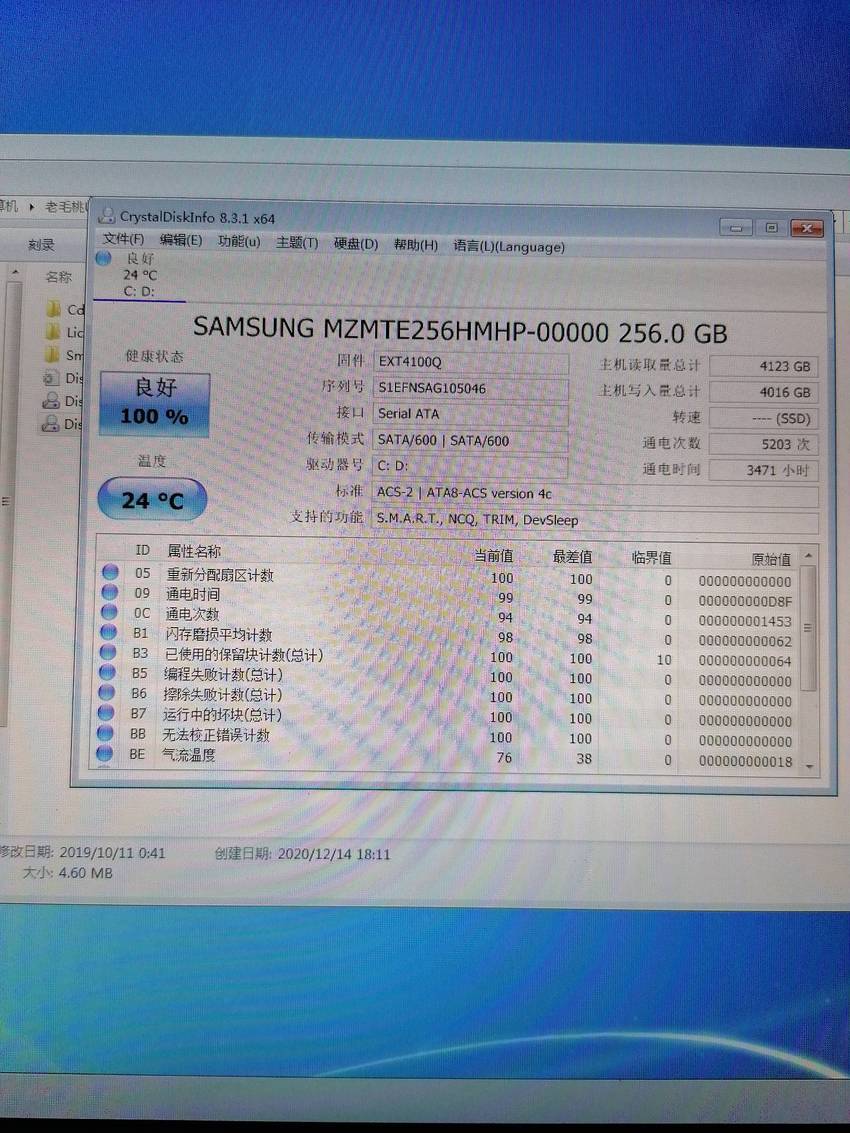Click the power on hours 3471 小时
This screenshot has width=850, height=1133.
763,470
